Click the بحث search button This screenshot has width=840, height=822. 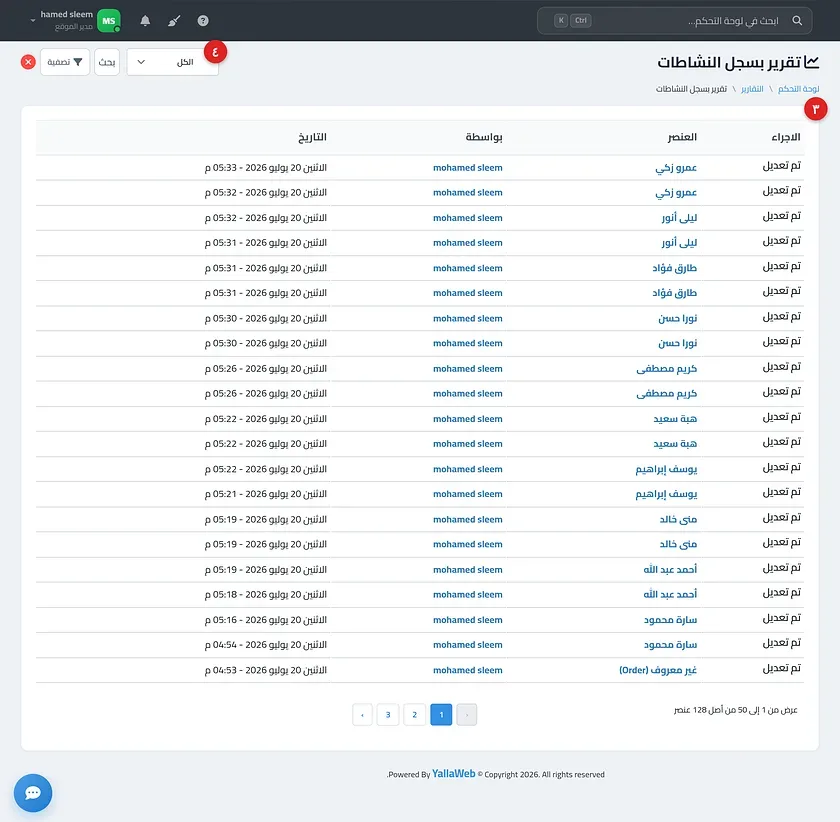(x=107, y=62)
